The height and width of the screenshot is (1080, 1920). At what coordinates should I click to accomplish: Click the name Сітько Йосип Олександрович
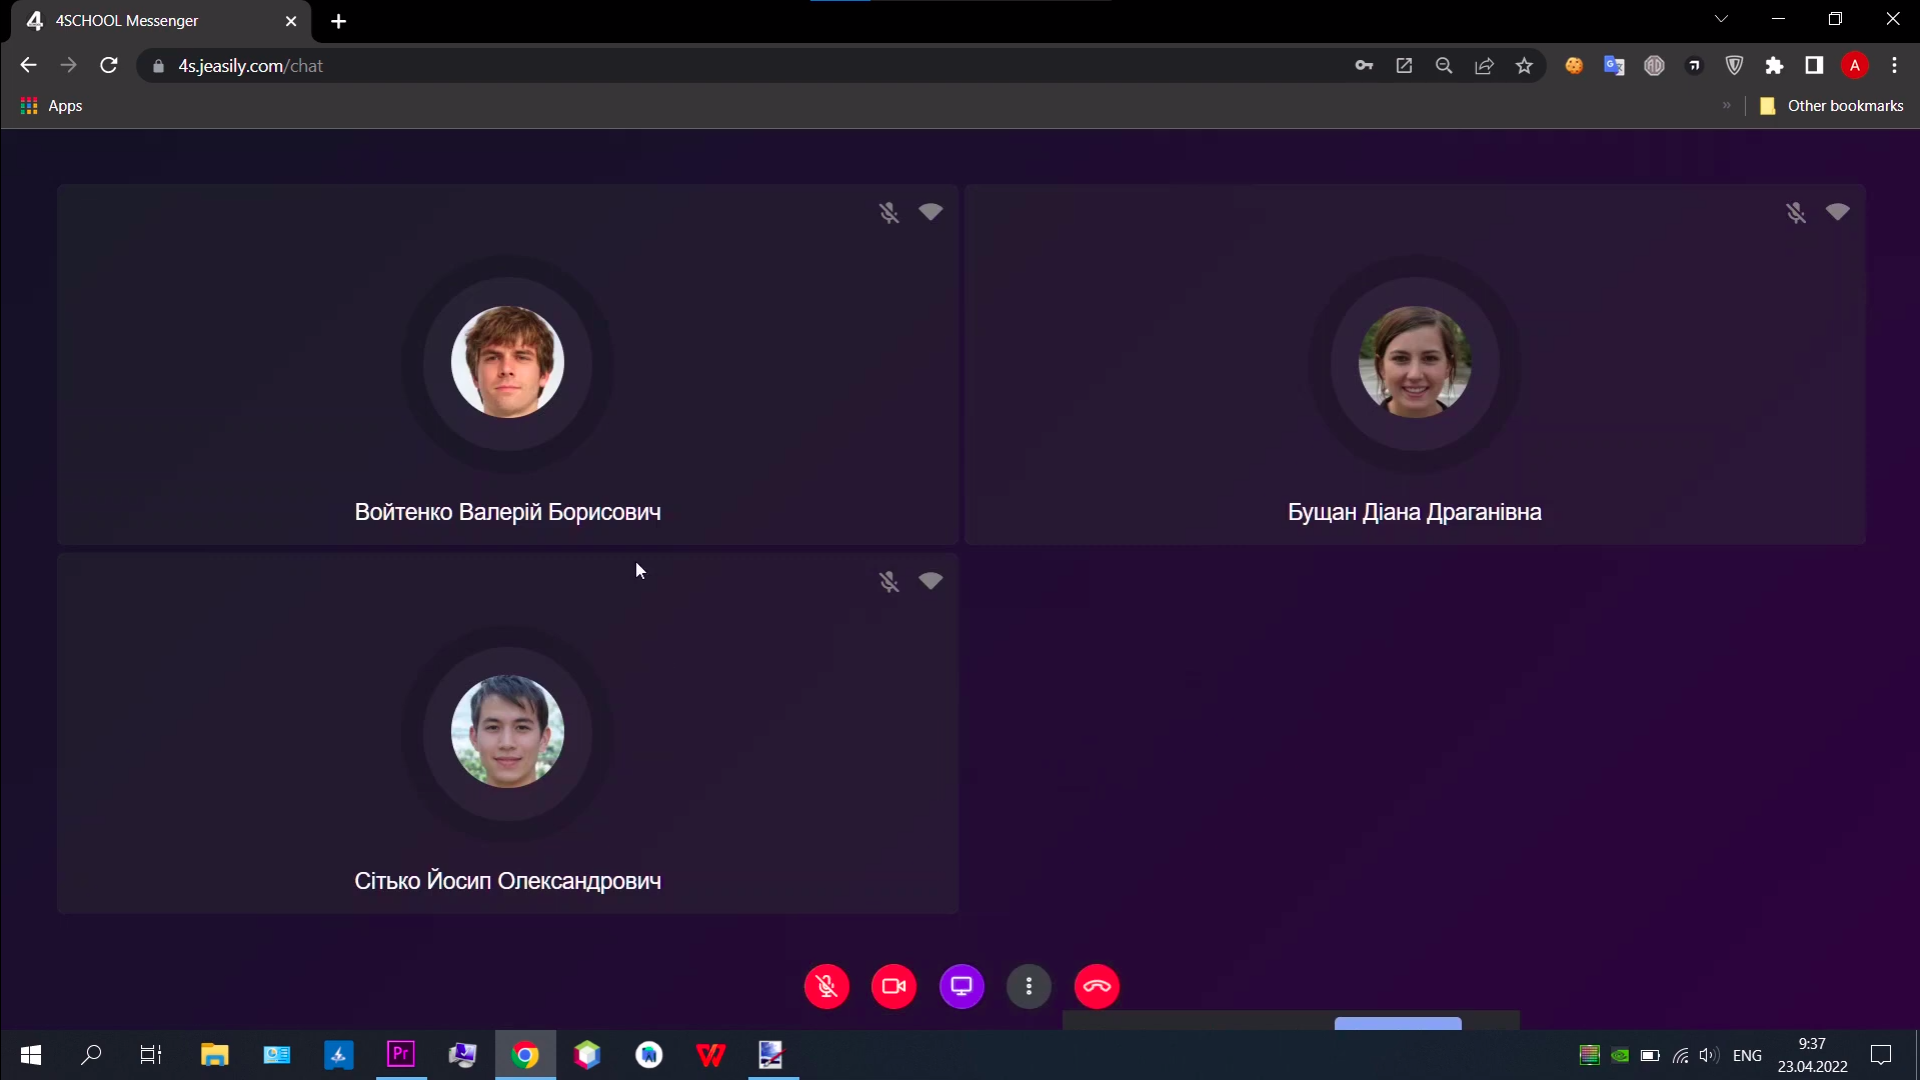(507, 881)
